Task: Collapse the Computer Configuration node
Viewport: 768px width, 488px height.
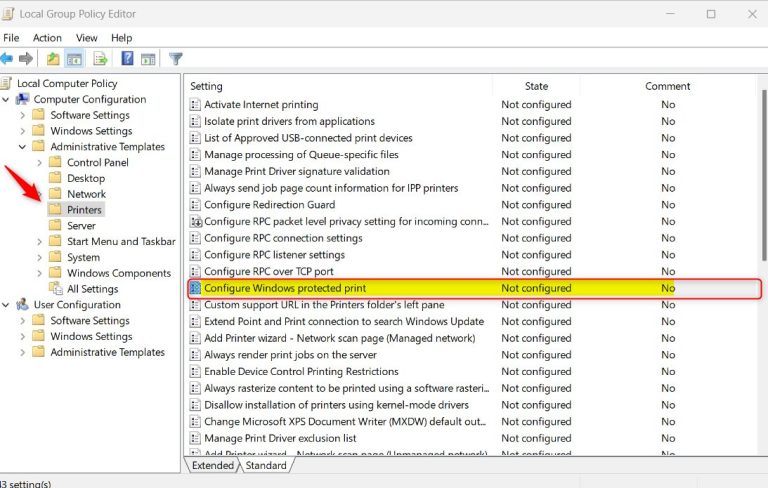Action: 7,100
